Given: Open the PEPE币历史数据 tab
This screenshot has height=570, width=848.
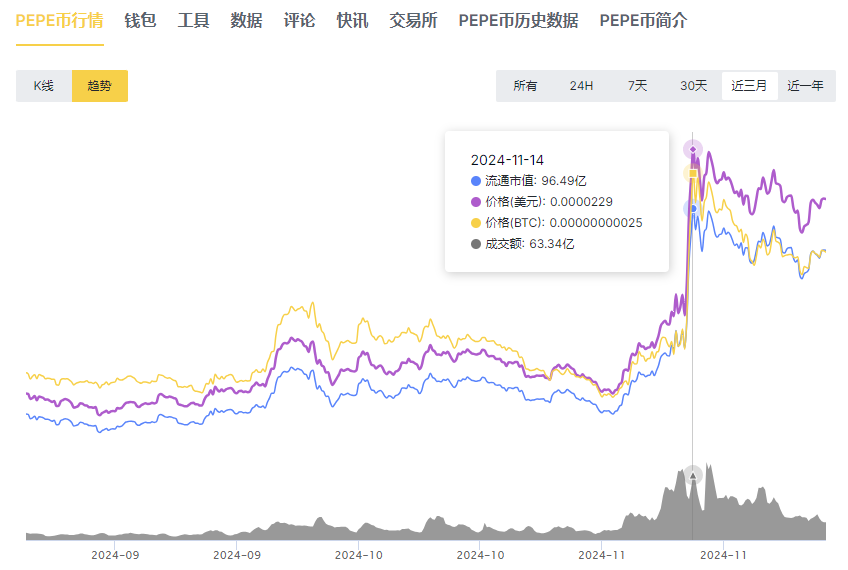Looking at the screenshot, I should (x=518, y=20).
